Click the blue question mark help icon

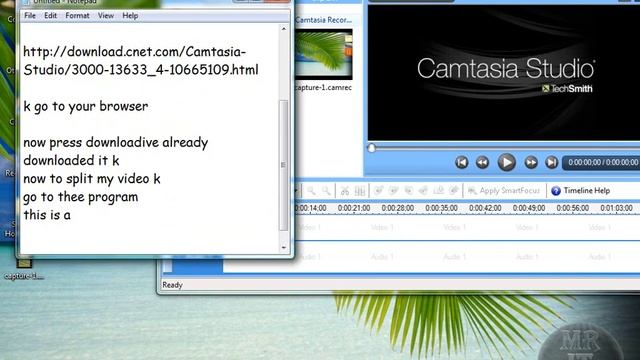point(556,191)
